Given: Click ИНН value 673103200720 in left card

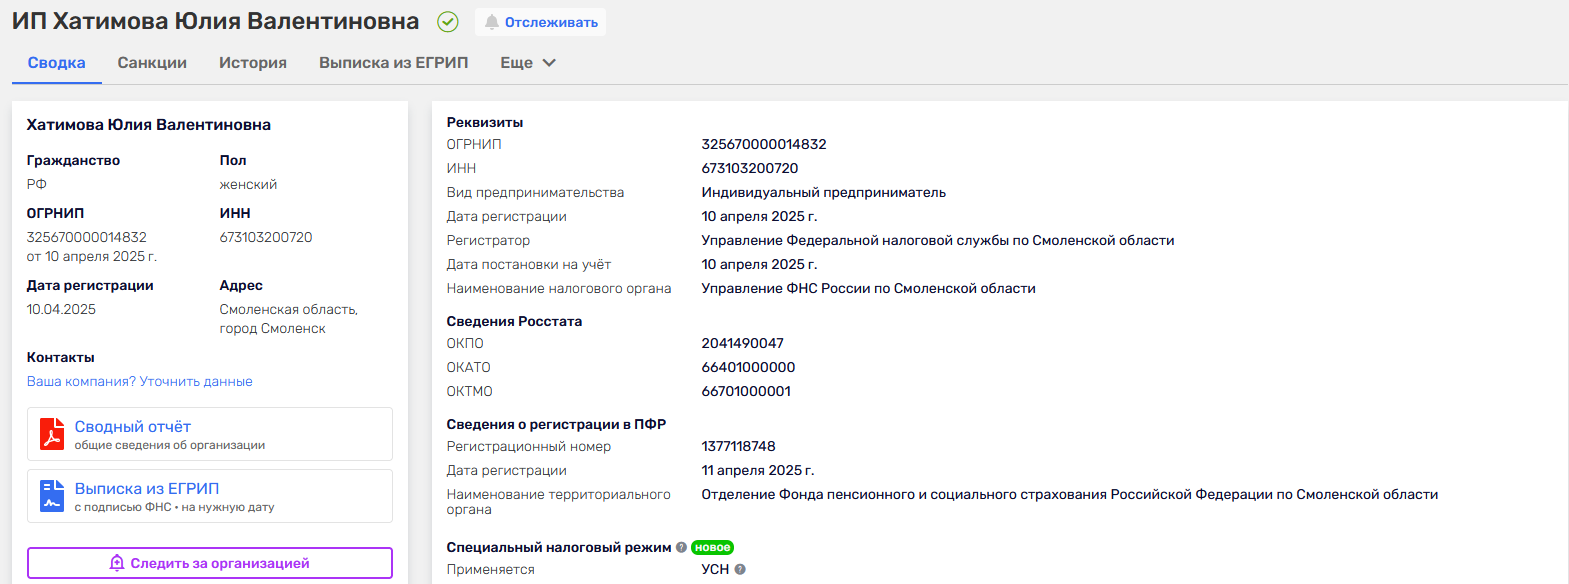Looking at the screenshot, I should pos(266,237).
